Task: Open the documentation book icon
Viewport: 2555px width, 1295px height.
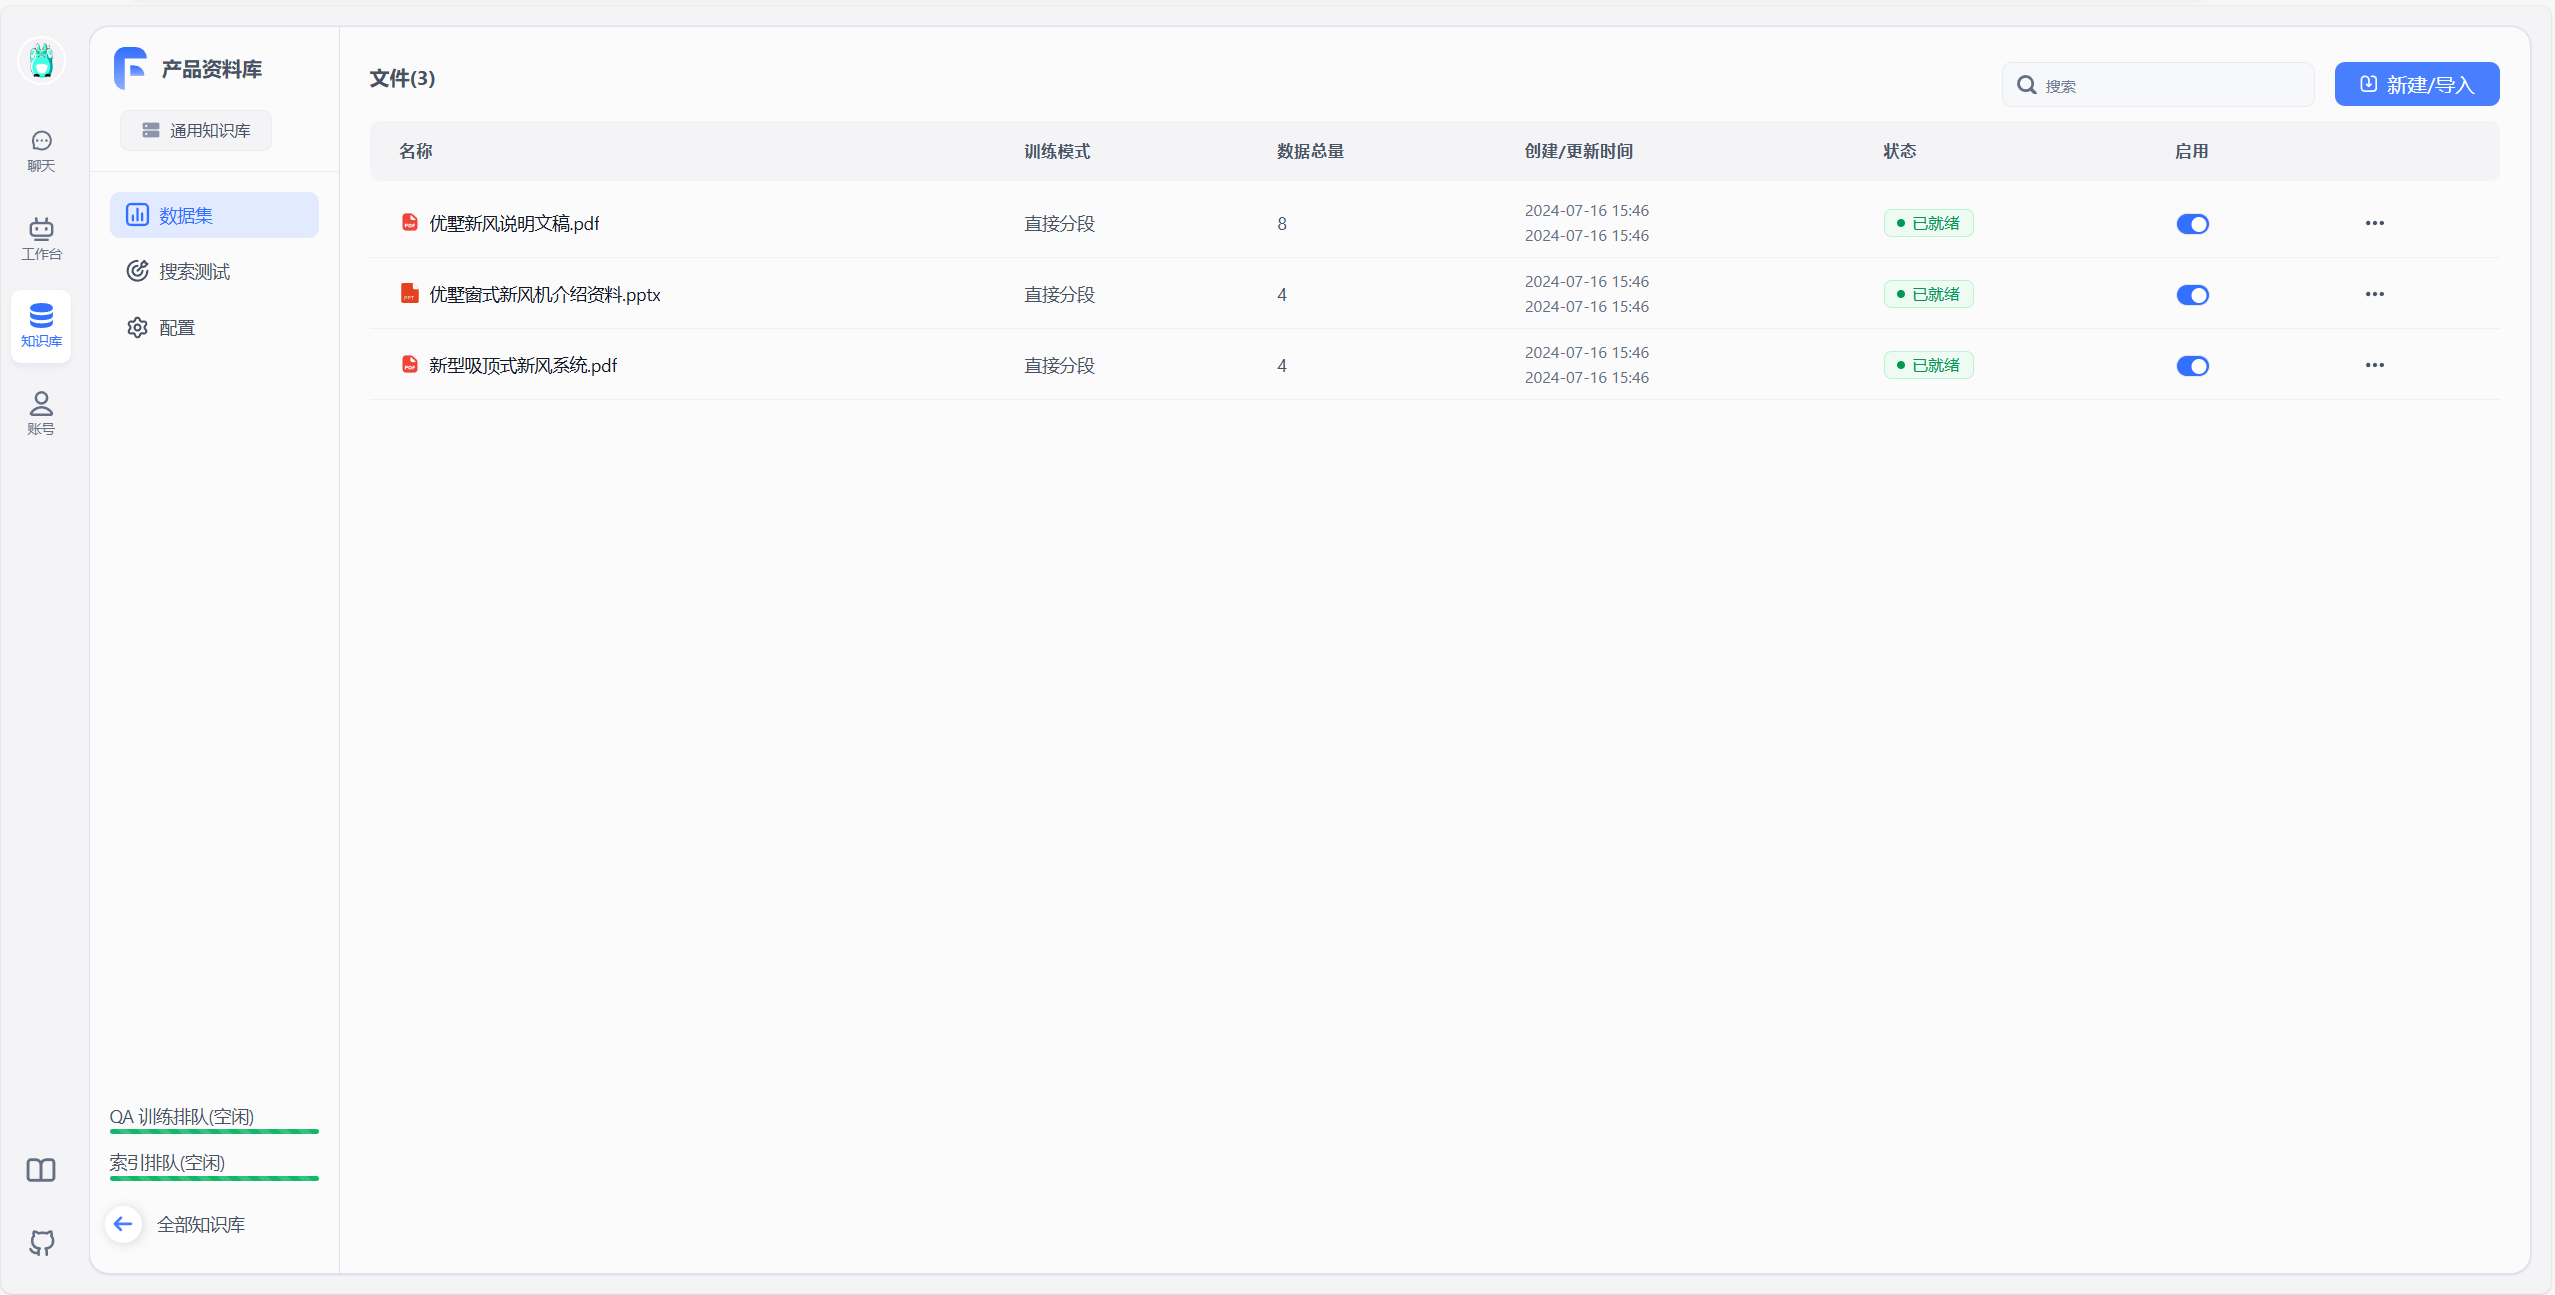Action: tap(41, 1170)
